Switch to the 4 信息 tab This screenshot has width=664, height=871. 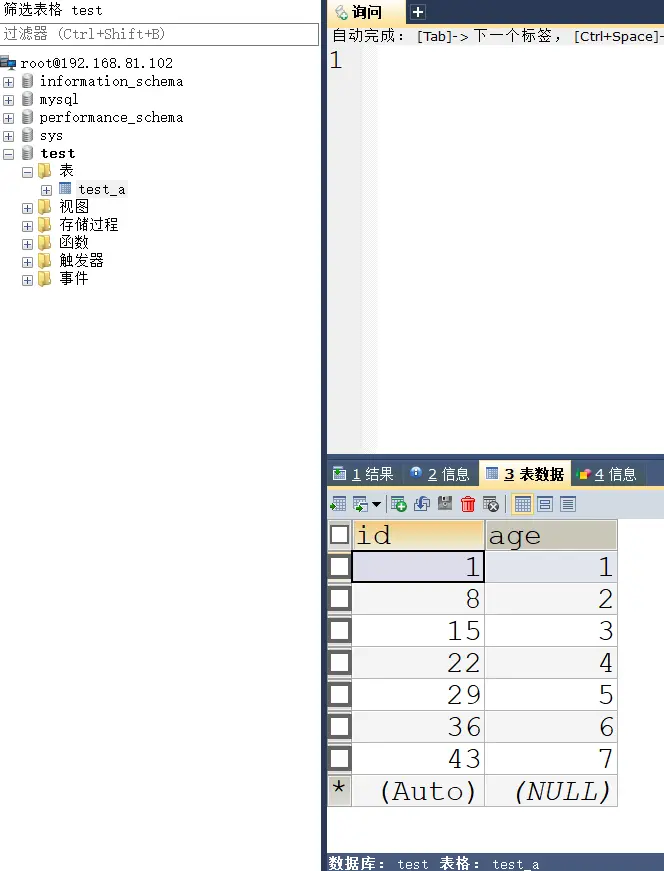607,474
